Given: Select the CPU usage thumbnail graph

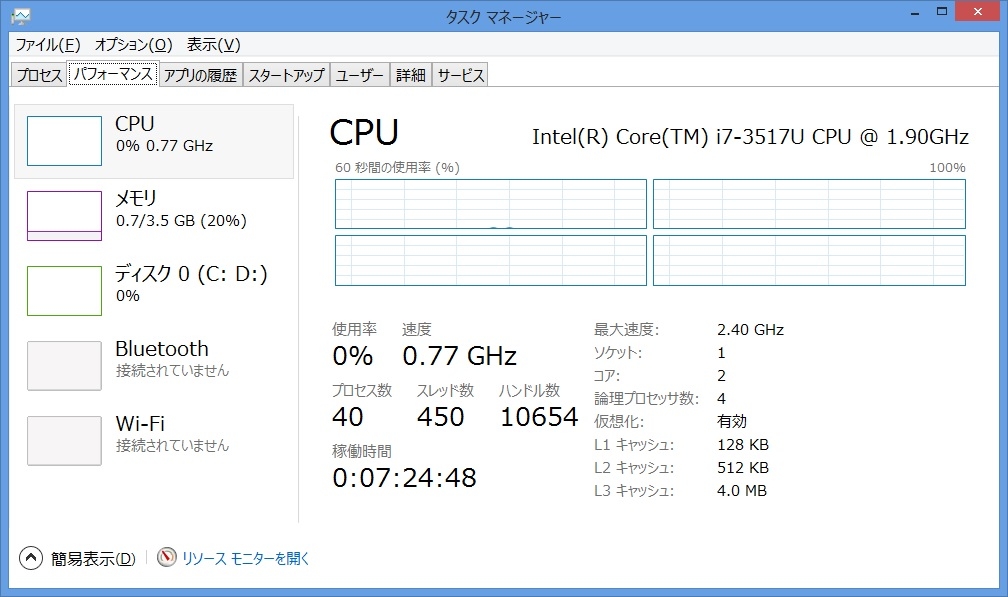Looking at the screenshot, I should (x=64, y=141).
